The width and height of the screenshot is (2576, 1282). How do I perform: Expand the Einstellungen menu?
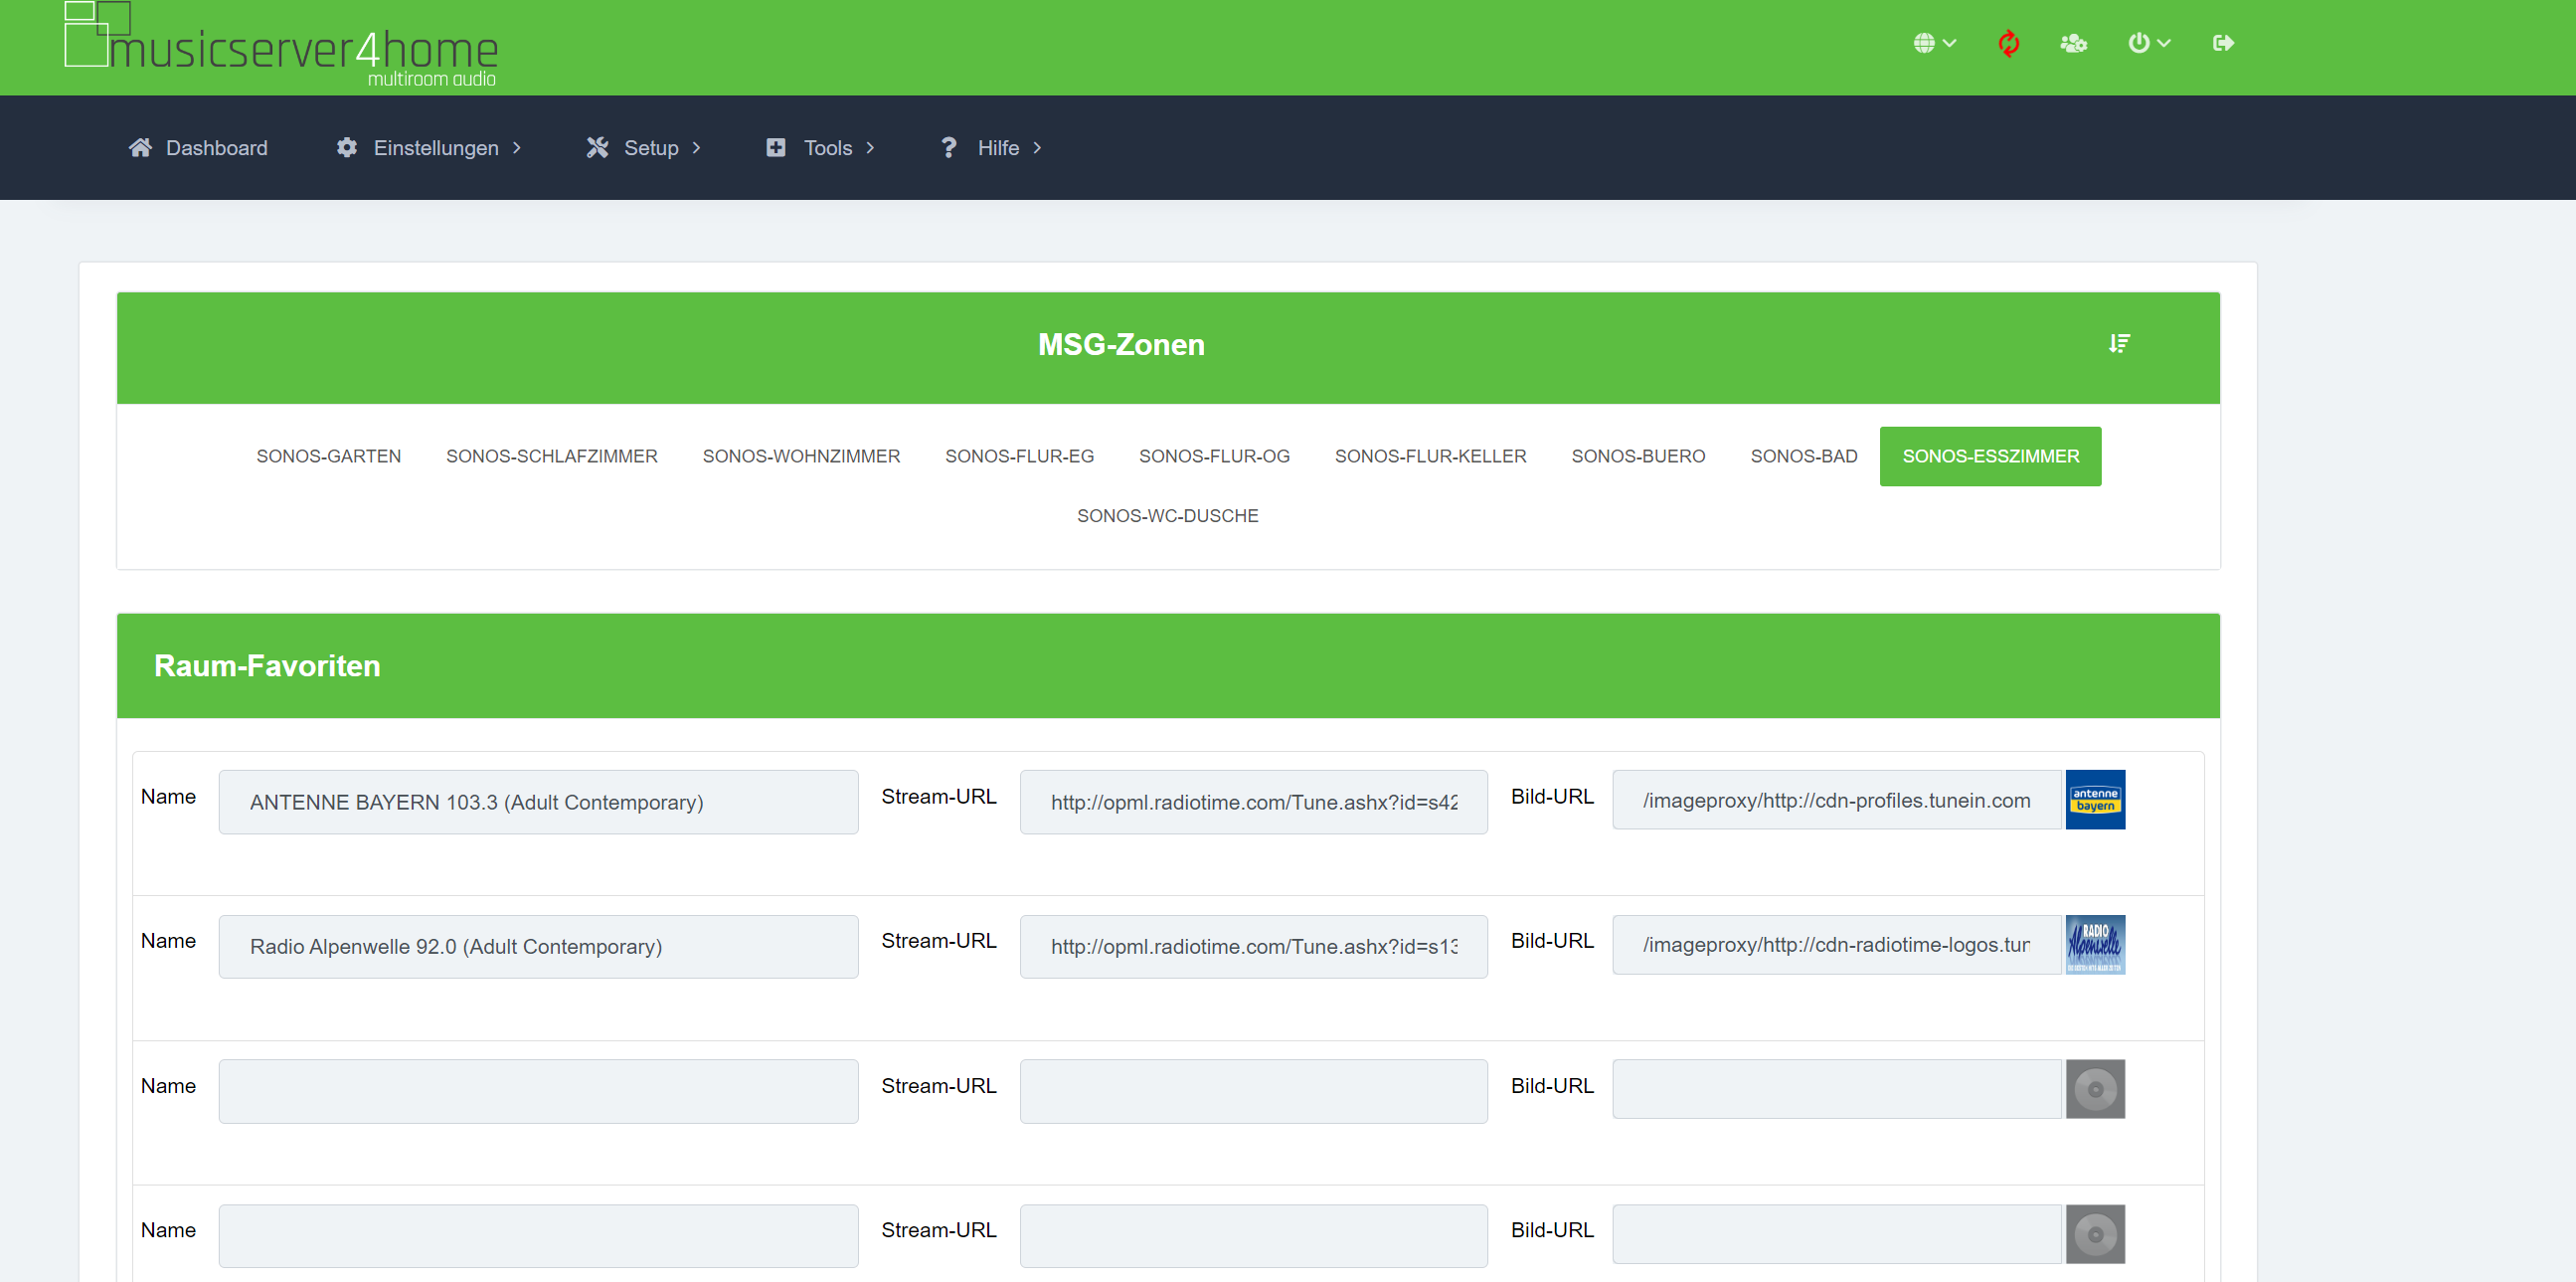tap(430, 148)
